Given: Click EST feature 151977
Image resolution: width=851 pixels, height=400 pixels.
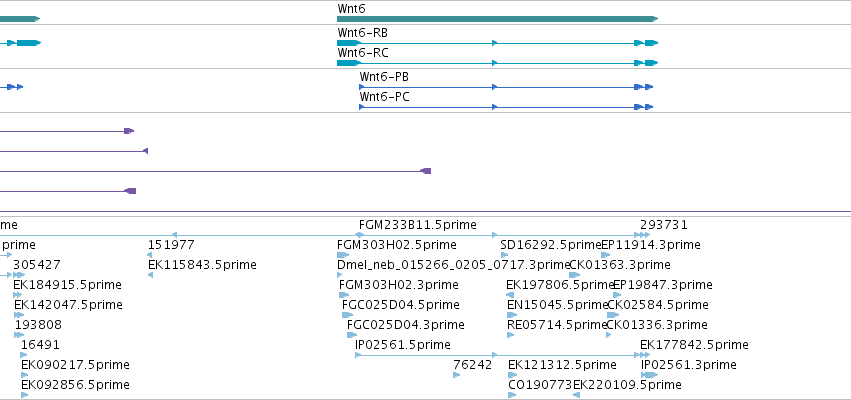Looking at the screenshot, I should pos(150,255).
